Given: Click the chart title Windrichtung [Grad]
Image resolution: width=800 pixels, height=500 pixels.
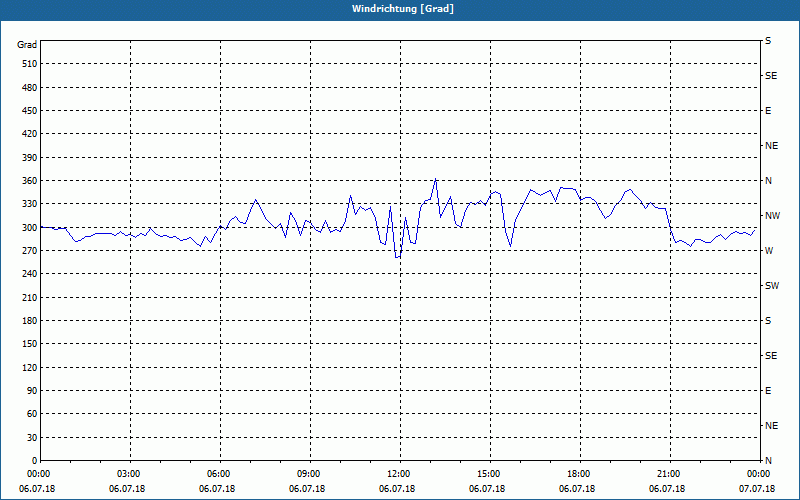Looking at the screenshot, I should [x=403, y=9].
